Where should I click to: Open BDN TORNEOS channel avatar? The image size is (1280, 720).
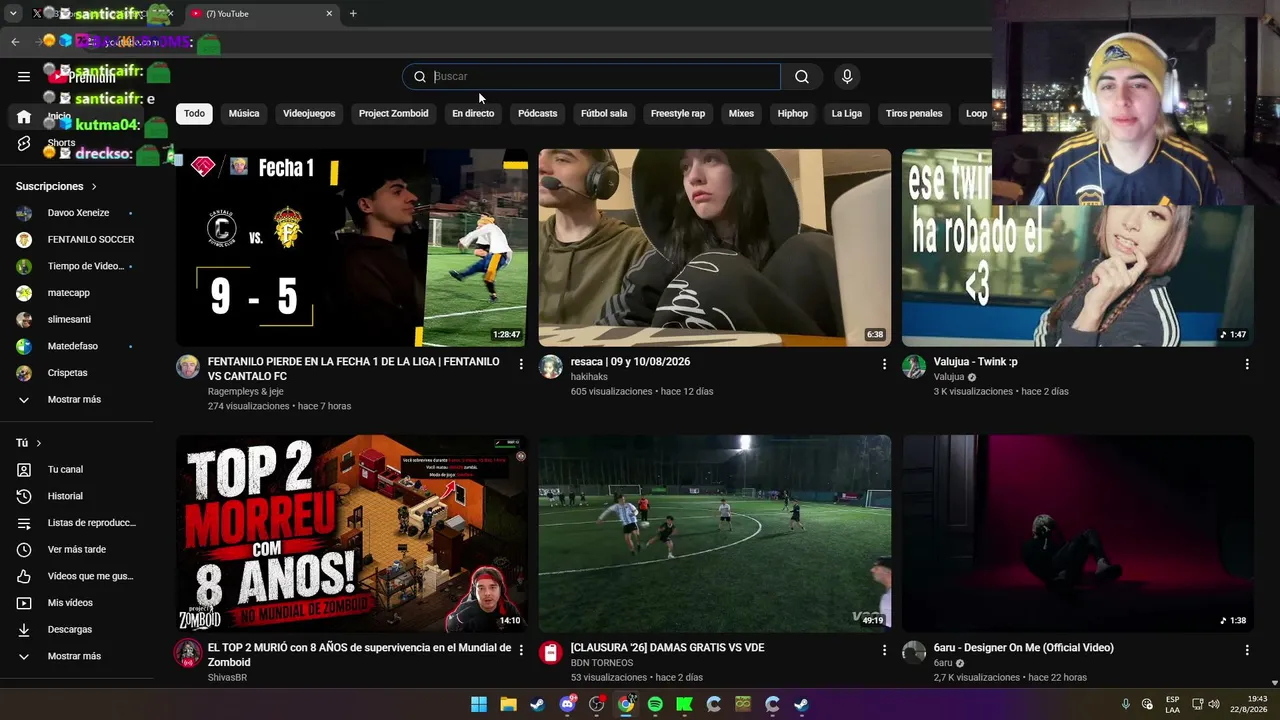pyautogui.click(x=551, y=653)
